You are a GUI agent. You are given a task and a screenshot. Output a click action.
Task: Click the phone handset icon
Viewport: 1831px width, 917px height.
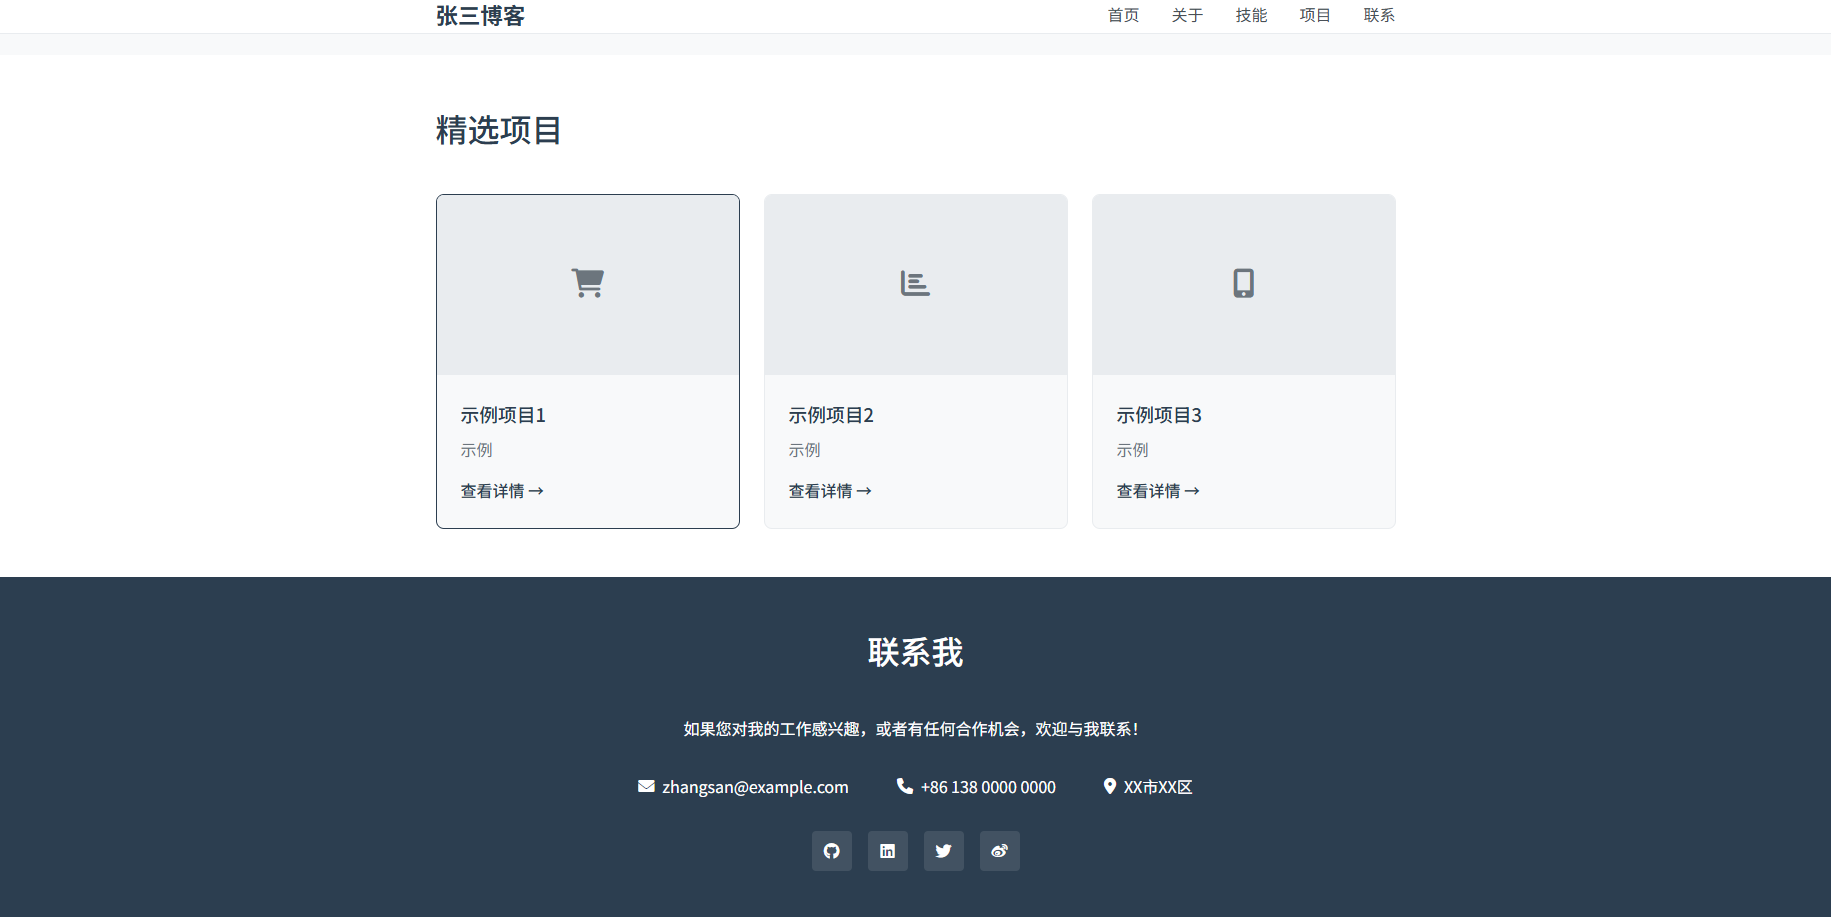coord(904,786)
